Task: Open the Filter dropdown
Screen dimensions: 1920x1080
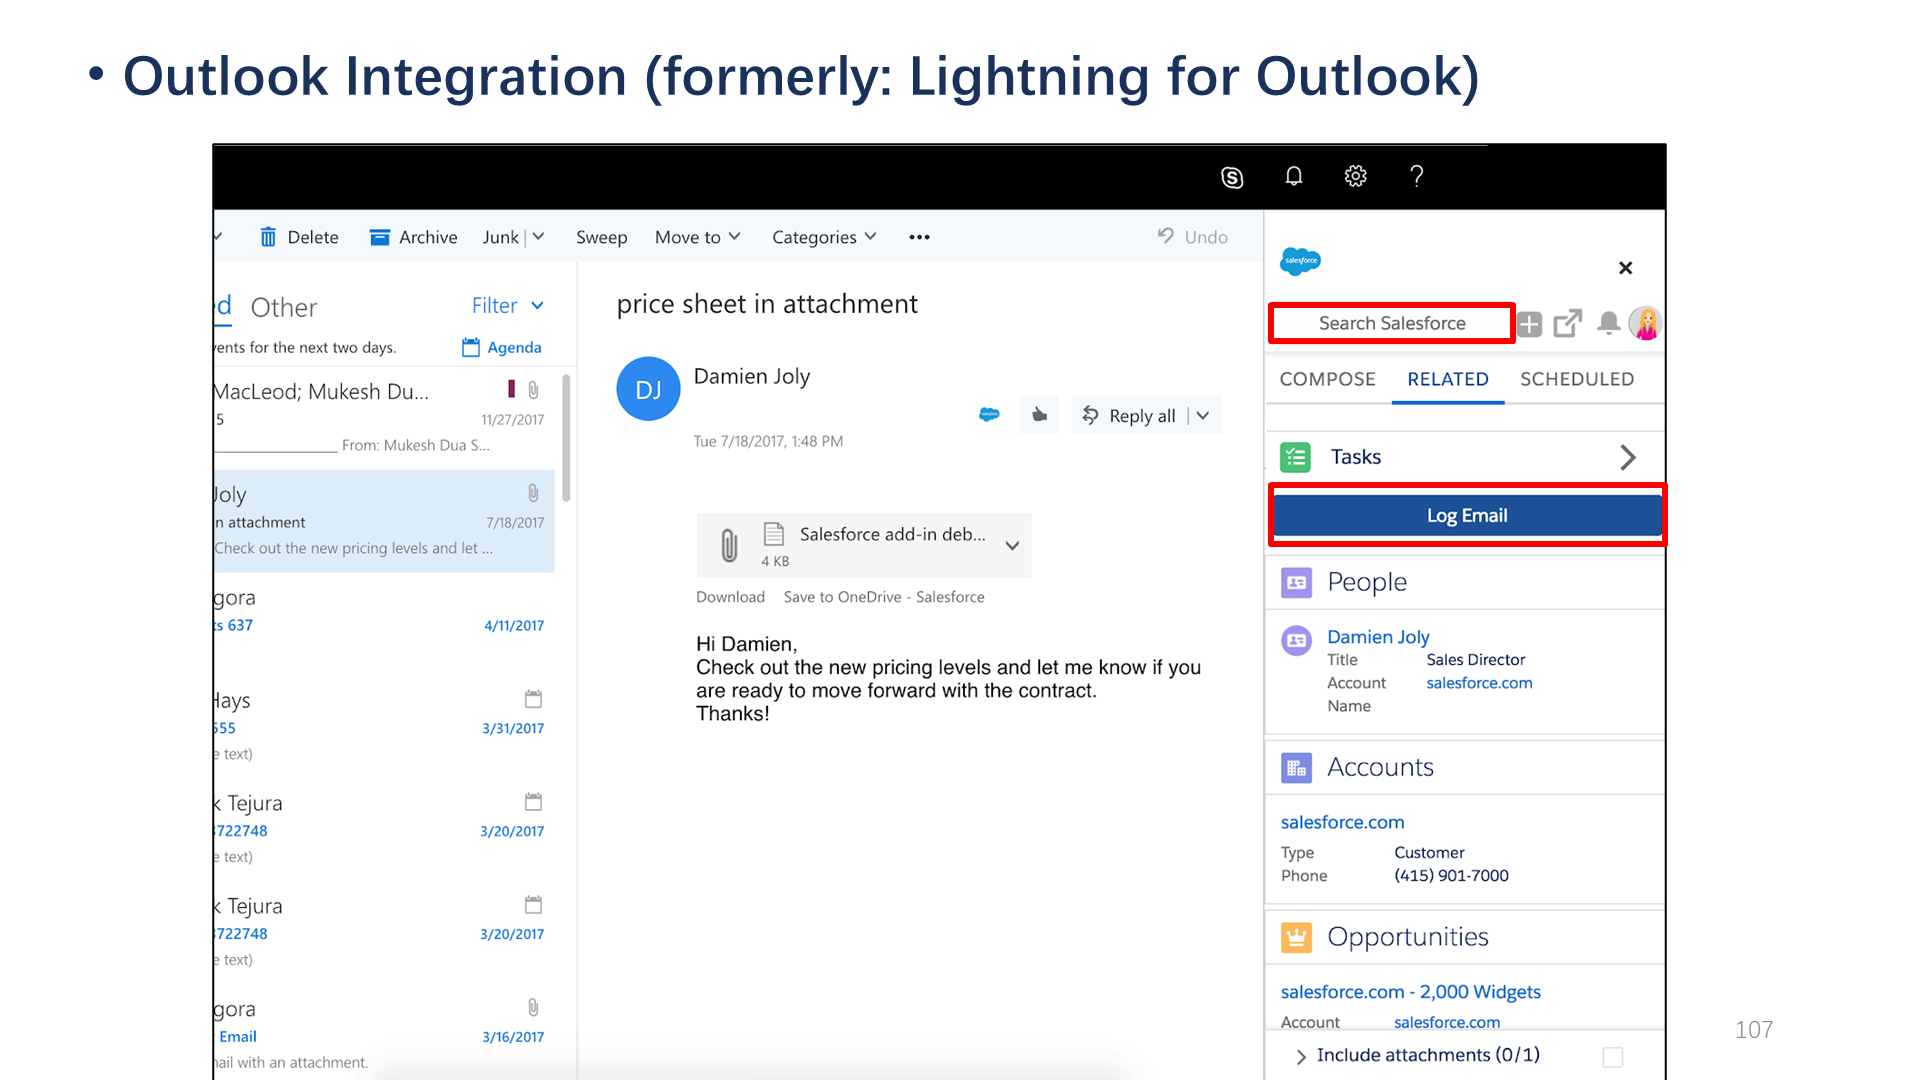Action: coord(507,306)
